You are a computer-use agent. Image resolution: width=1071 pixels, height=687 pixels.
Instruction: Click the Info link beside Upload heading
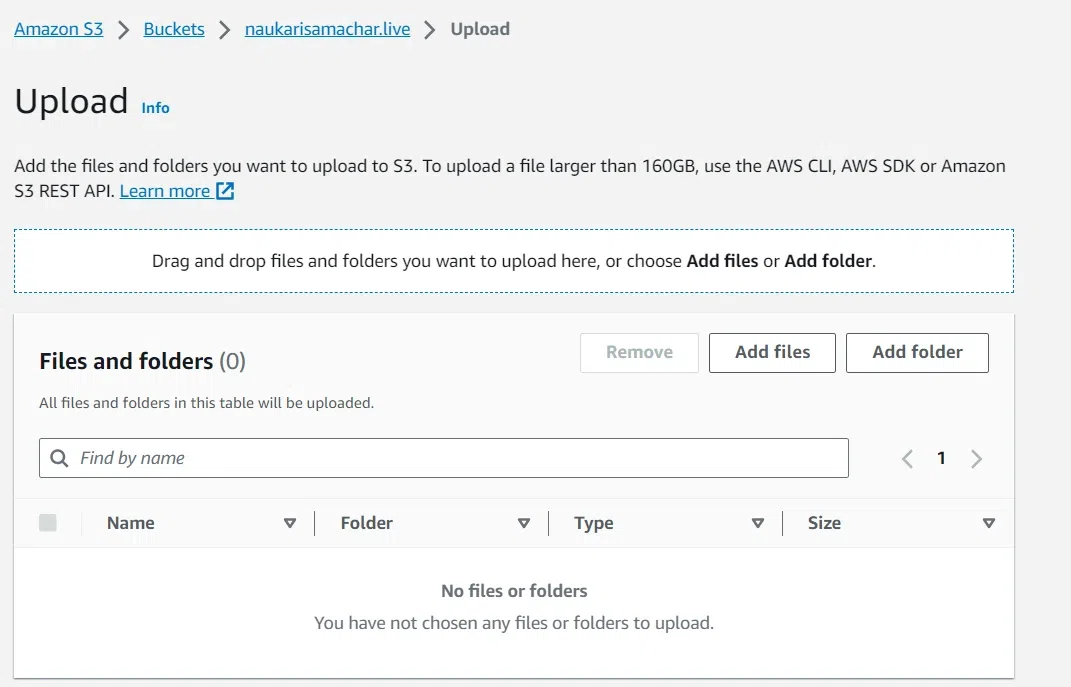155,108
